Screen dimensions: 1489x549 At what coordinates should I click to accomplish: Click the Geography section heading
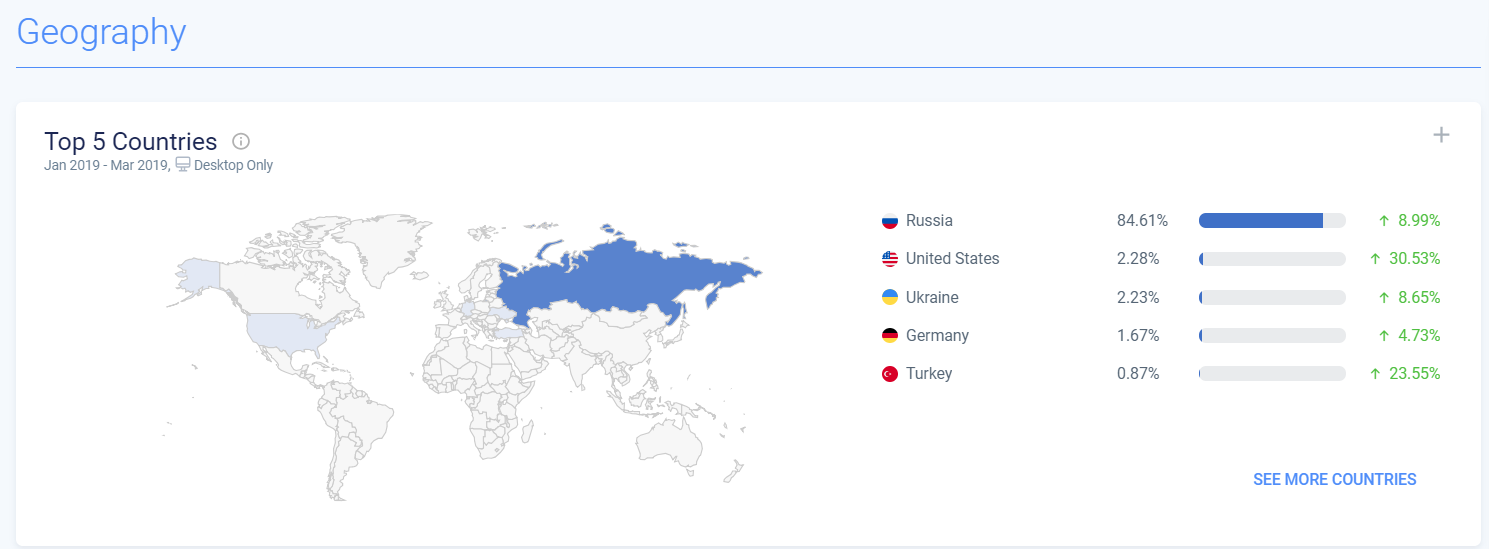coord(101,32)
